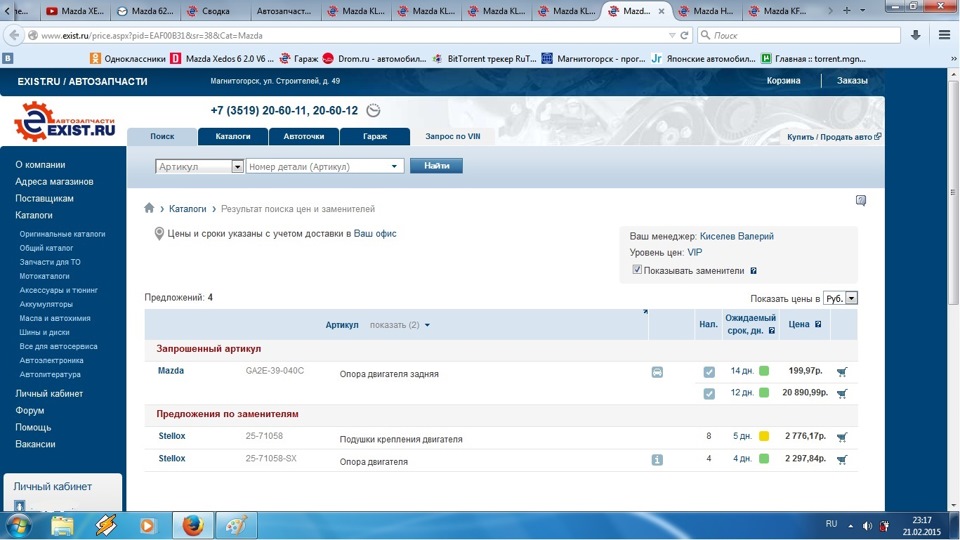Open info icon for Stellox 25-71058-SX
Screen dimensions: 960x540
pyautogui.click(x=657, y=460)
